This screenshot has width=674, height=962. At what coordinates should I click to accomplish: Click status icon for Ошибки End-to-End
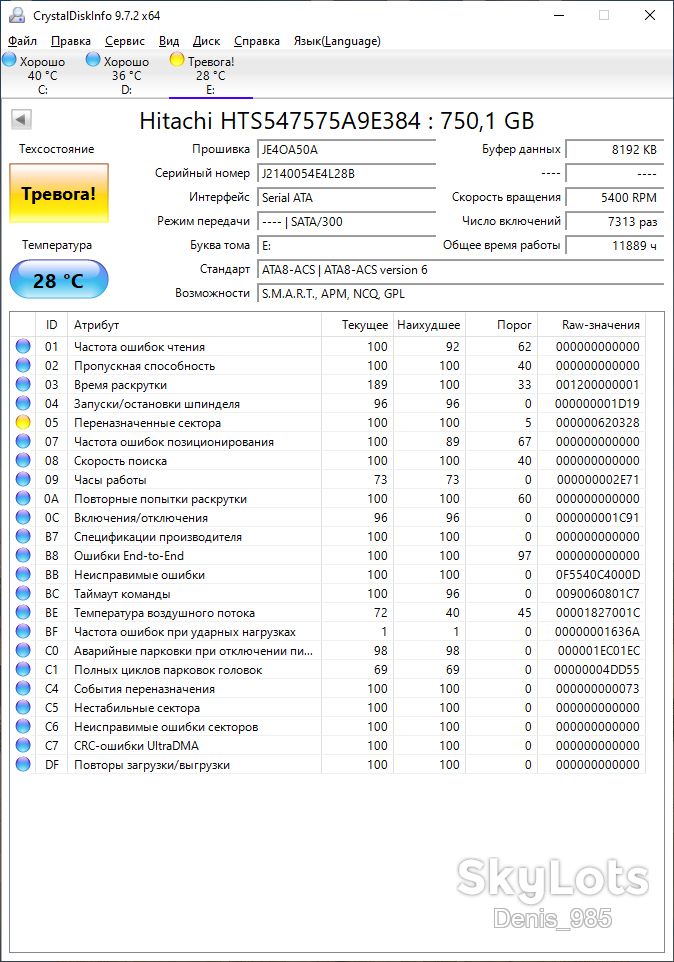pyautogui.click(x=23, y=555)
